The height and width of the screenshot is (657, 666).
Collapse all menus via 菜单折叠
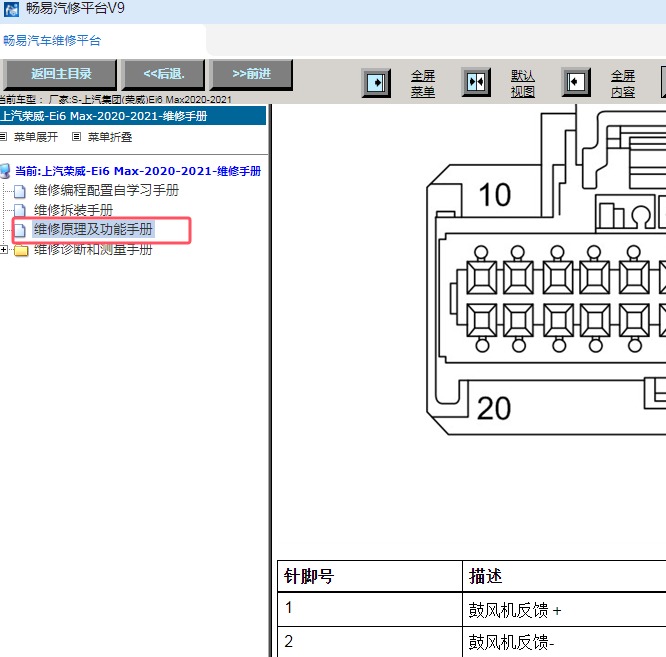click(110, 137)
